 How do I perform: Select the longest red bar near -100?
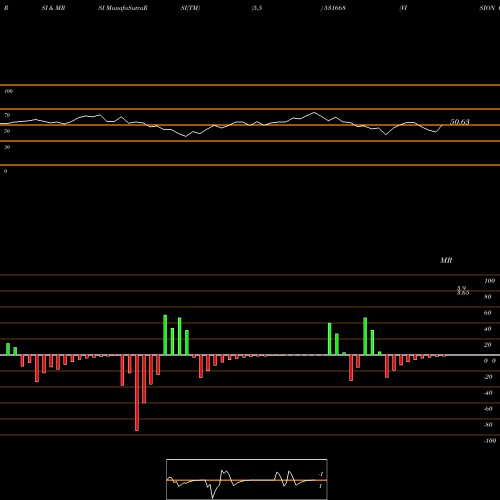coord(137,393)
